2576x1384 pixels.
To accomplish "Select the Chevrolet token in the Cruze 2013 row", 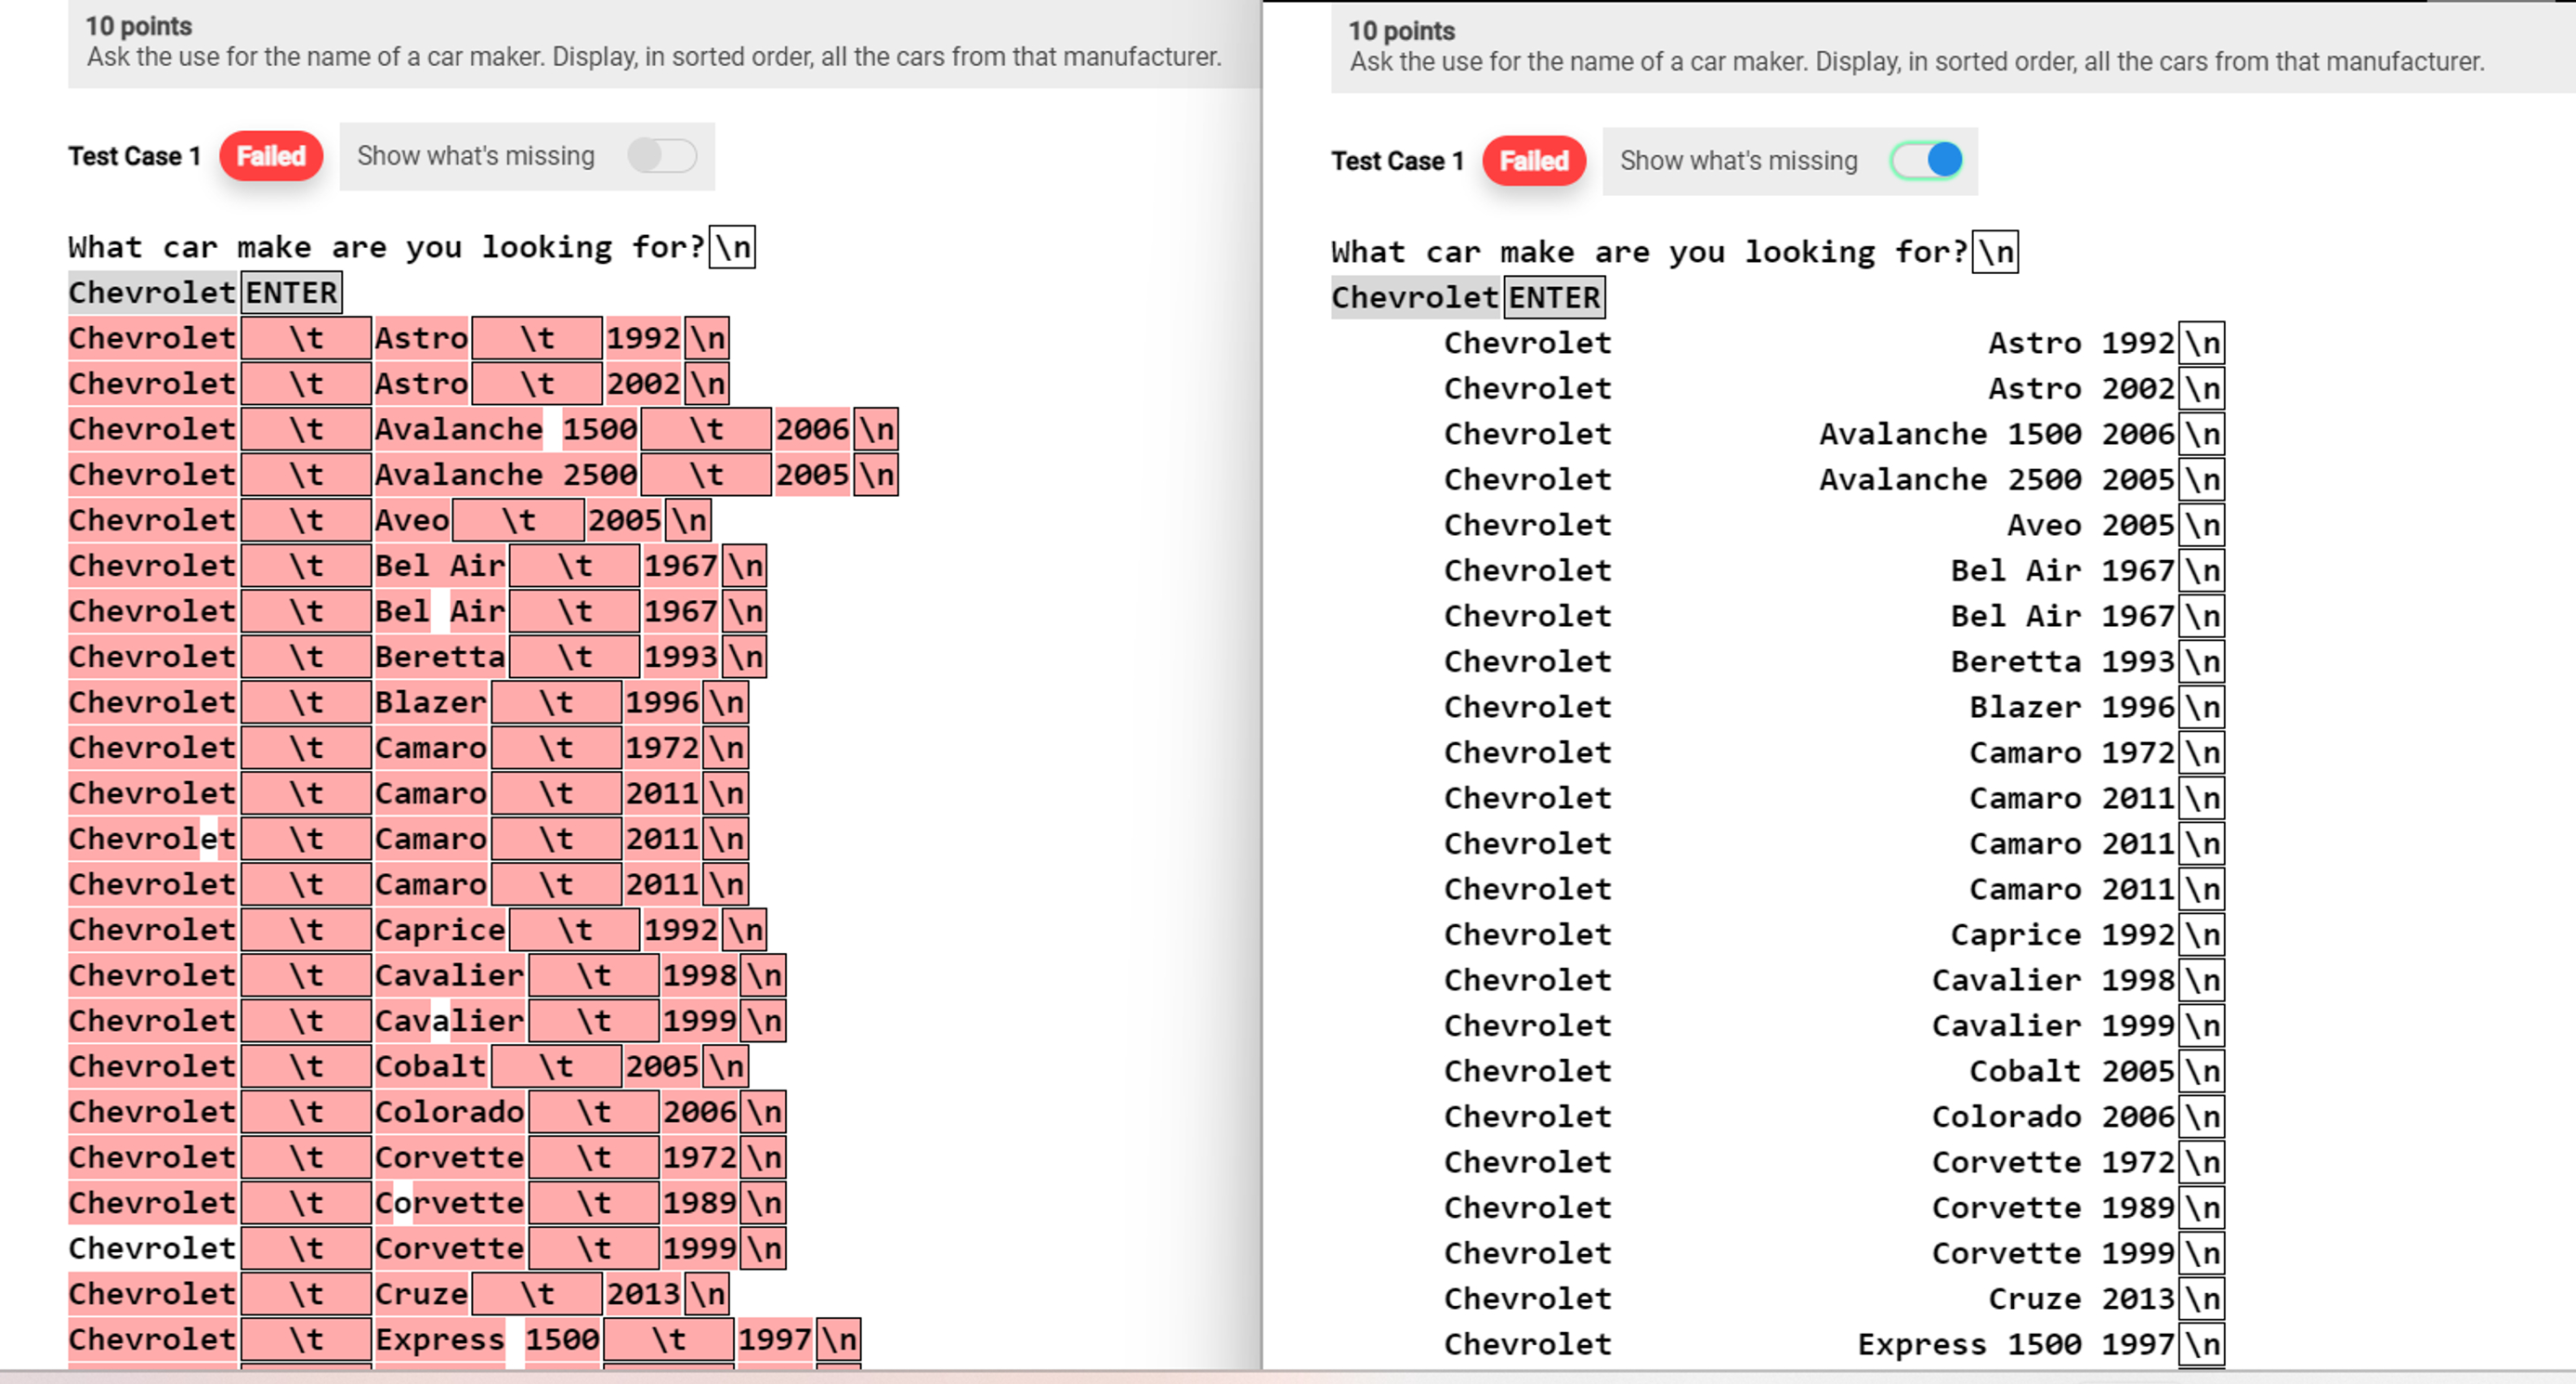I will pyautogui.click(x=152, y=1293).
